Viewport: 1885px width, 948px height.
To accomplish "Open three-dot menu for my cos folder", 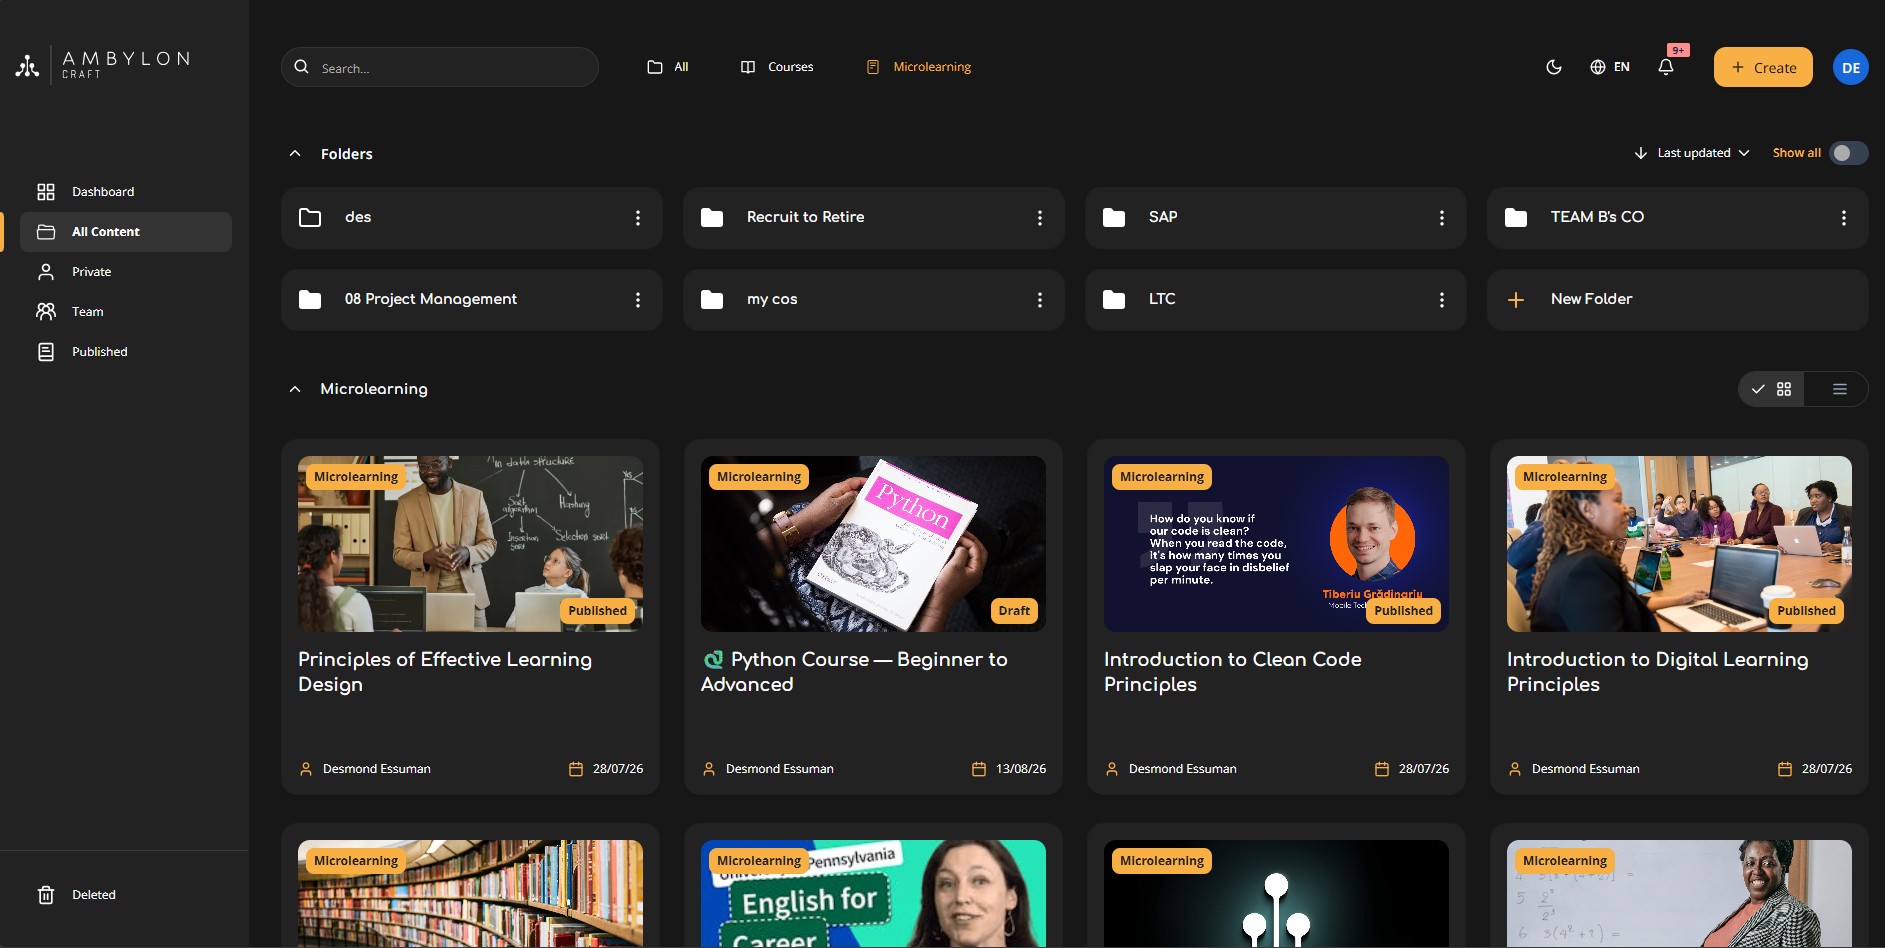I will (1040, 300).
